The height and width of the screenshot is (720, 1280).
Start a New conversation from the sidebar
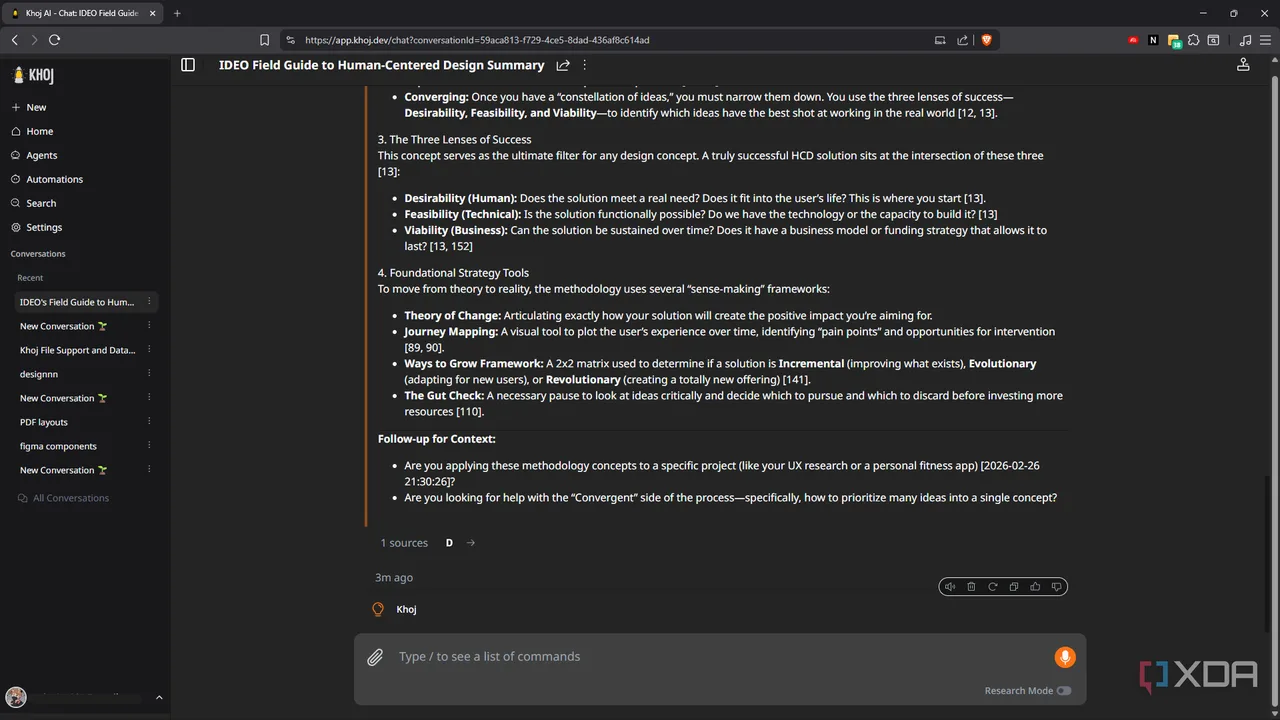pyautogui.click(x=29, y=107)
